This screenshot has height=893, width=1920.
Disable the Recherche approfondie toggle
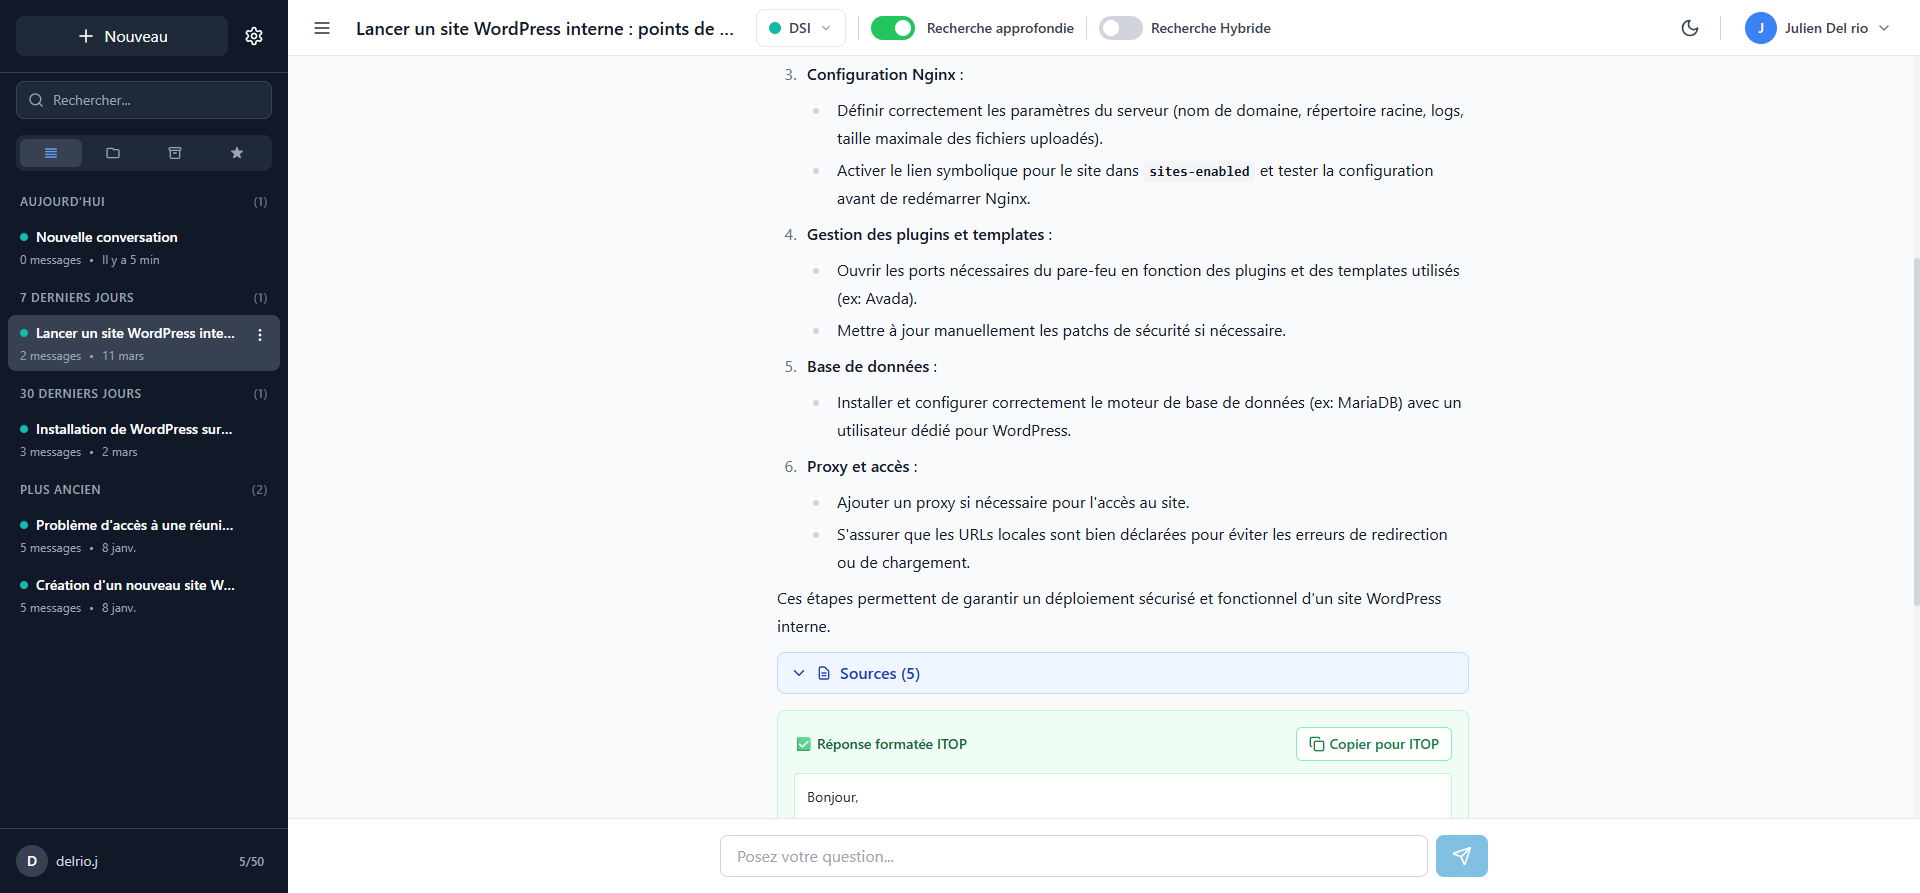pos(892,28)
